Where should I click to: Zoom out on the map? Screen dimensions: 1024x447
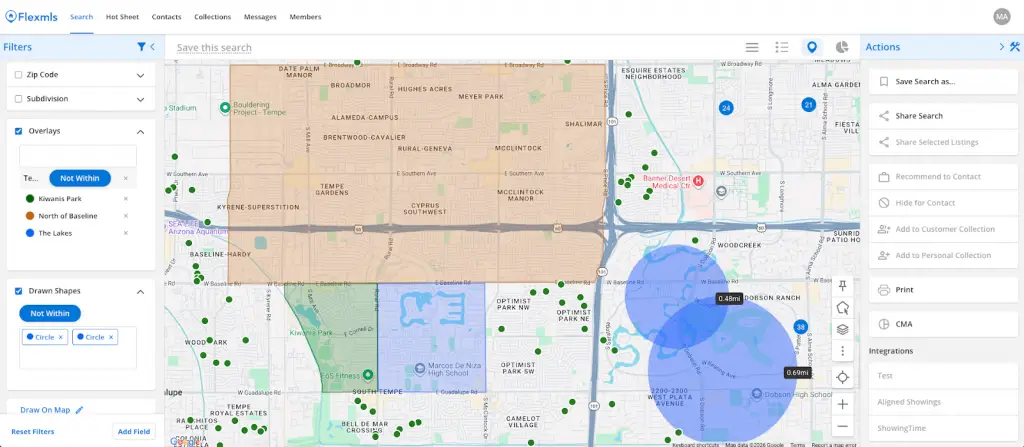(842, 427)
